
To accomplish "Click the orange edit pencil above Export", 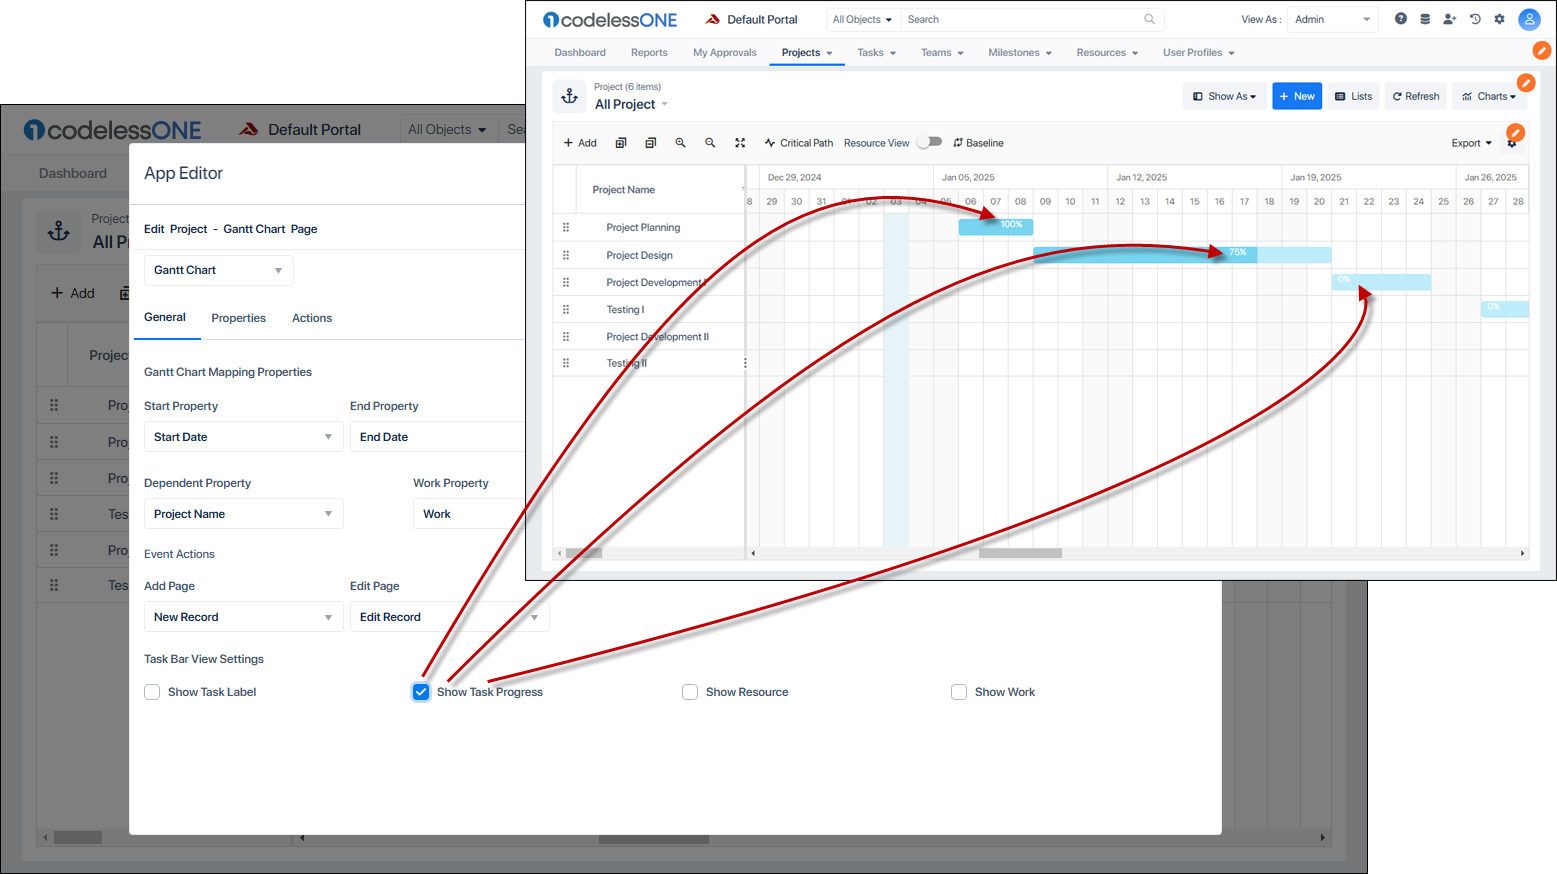I will coord(1515,132).
